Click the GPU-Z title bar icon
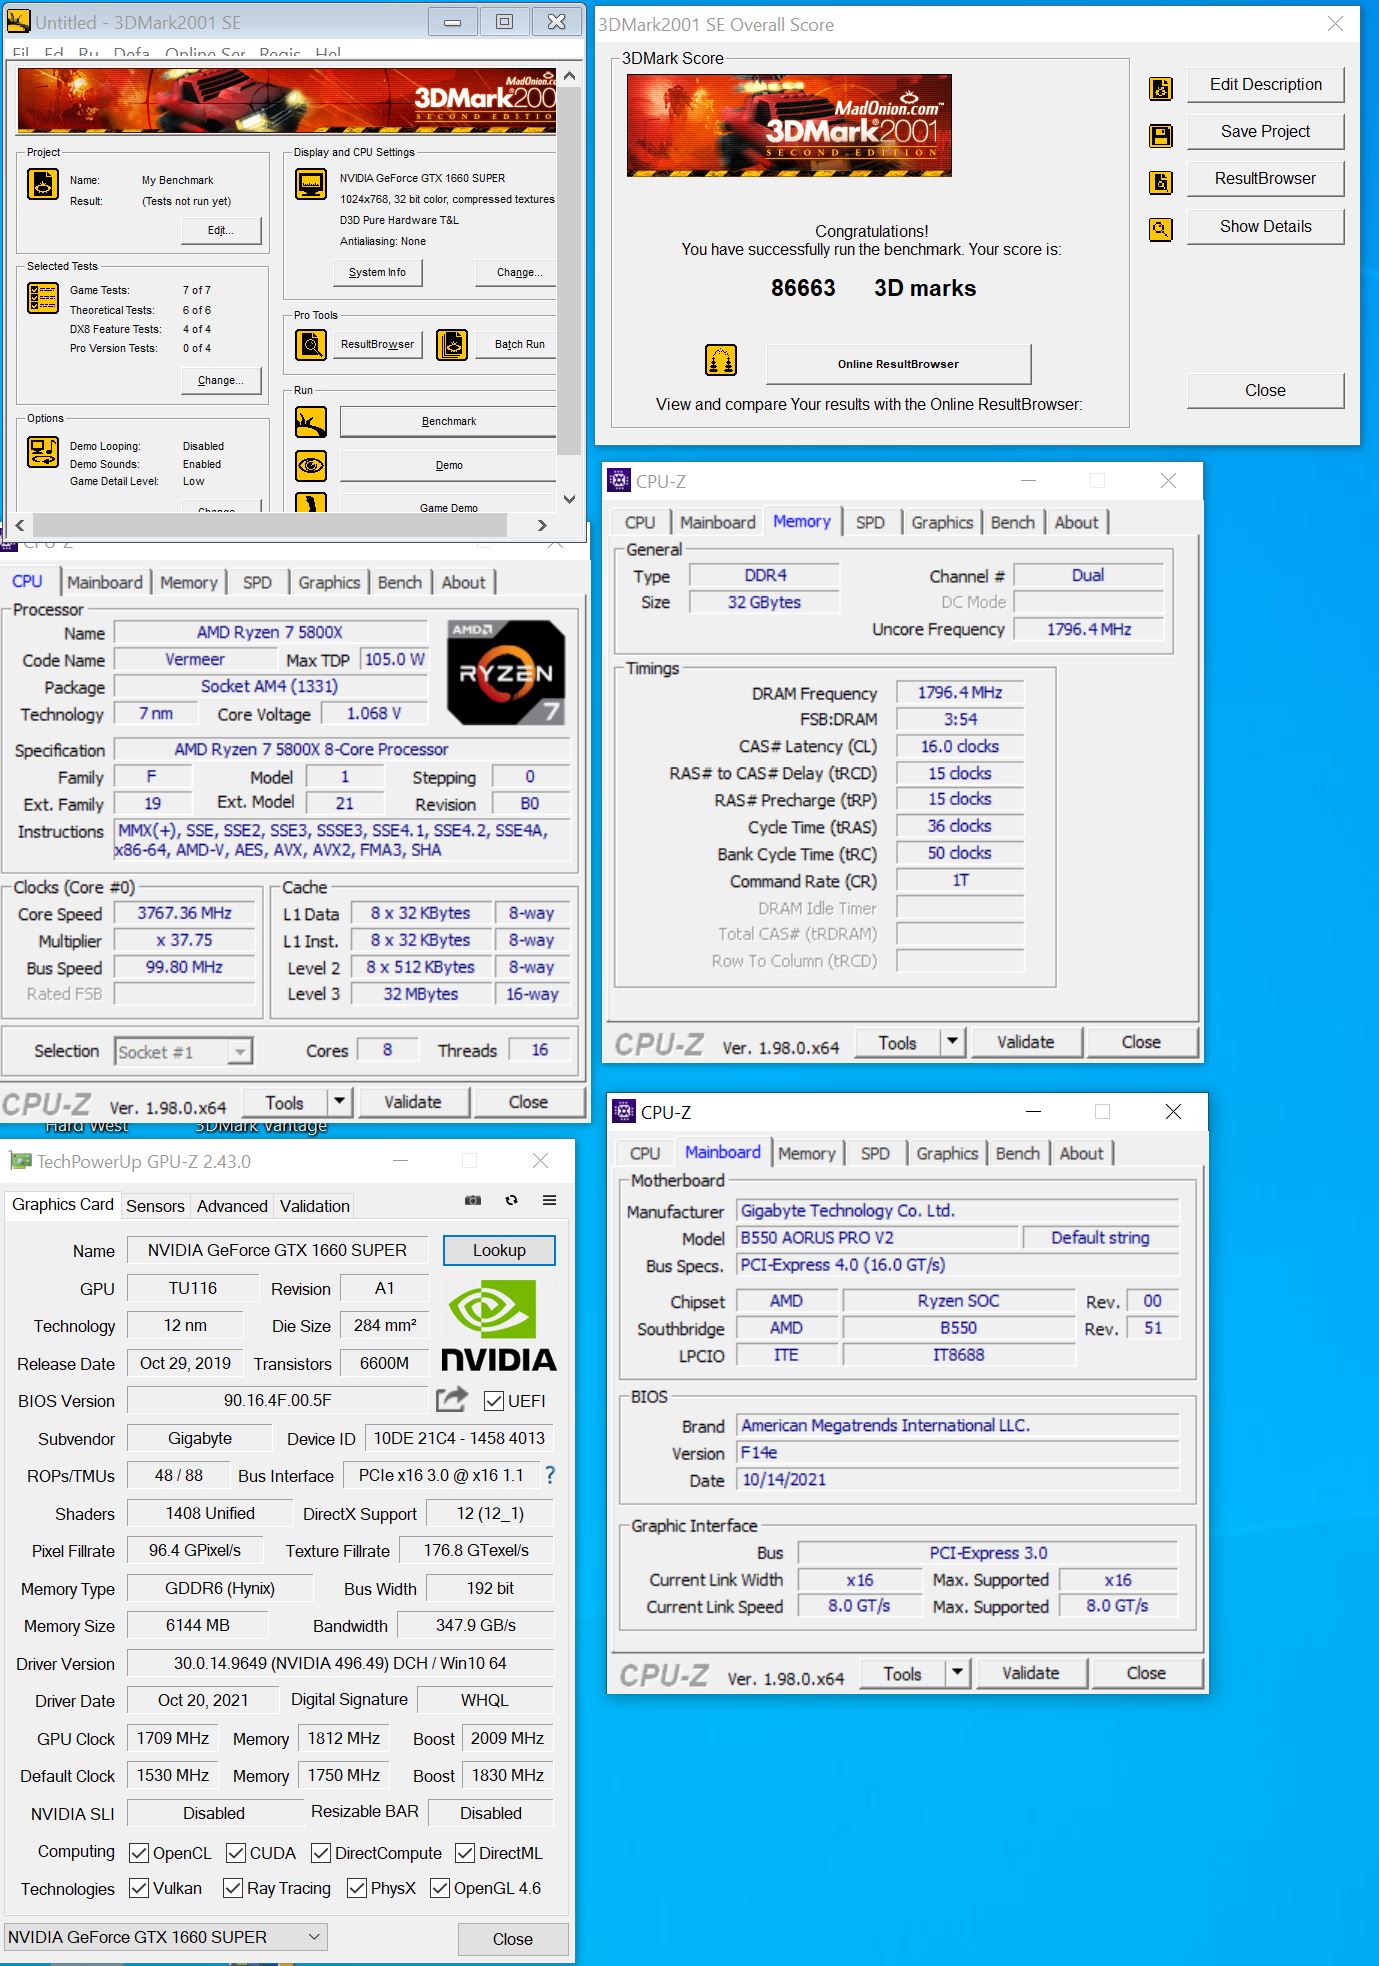 tap(20, 1161)
